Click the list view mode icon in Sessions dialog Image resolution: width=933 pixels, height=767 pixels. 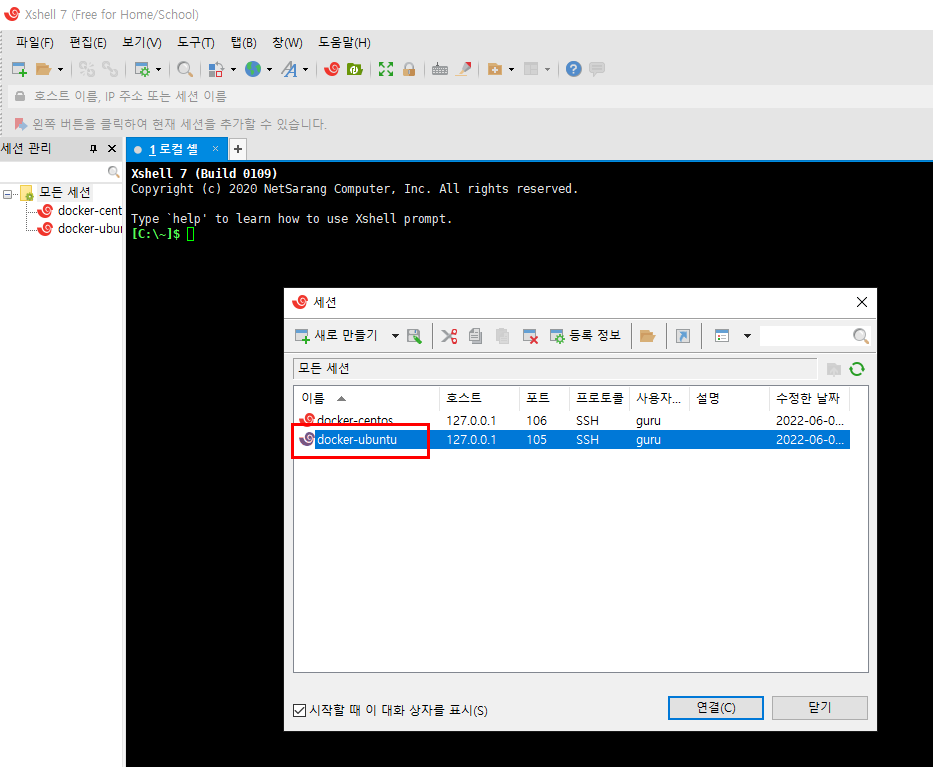click(x=722, y=336)
